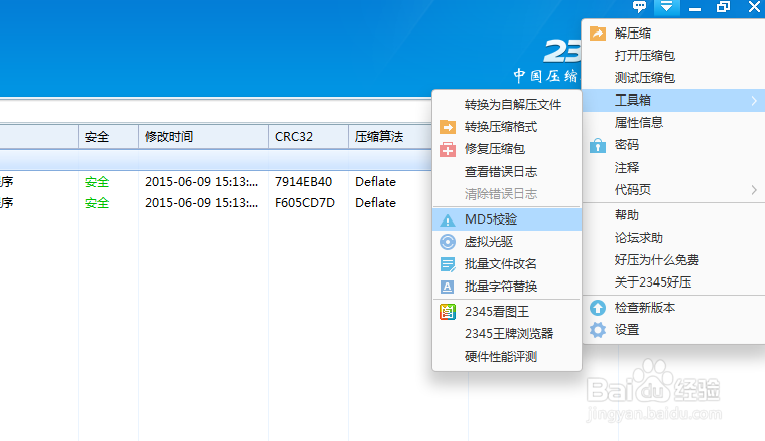Click the orange arrow icon beside 转换压缩格式

448,127
